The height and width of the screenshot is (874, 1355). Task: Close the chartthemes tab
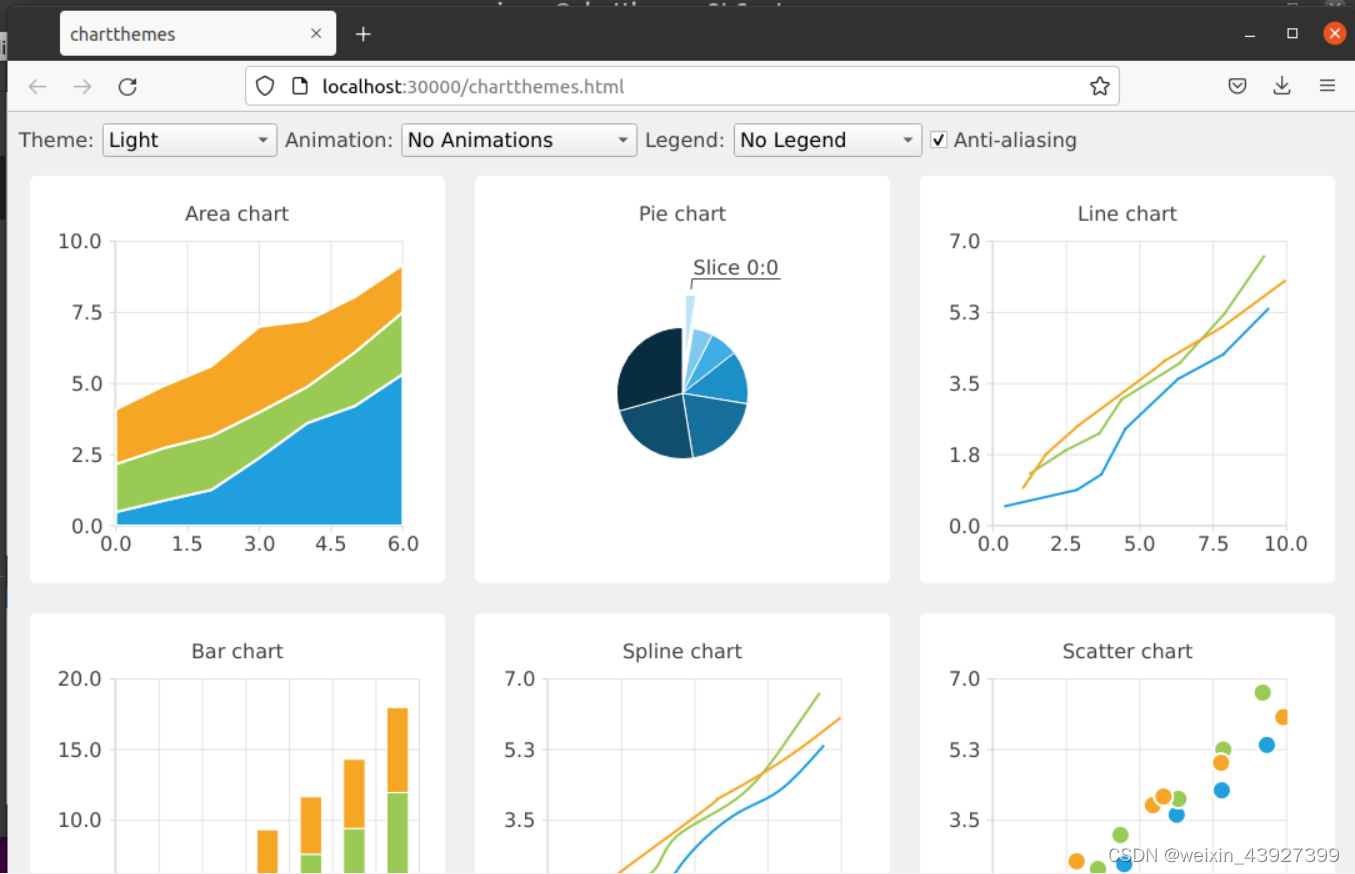[x=316, y=34]
